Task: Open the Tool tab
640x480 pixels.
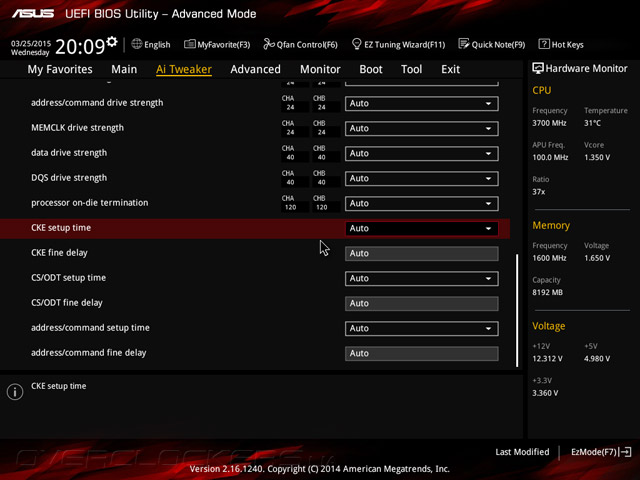Action: [411, 69]
